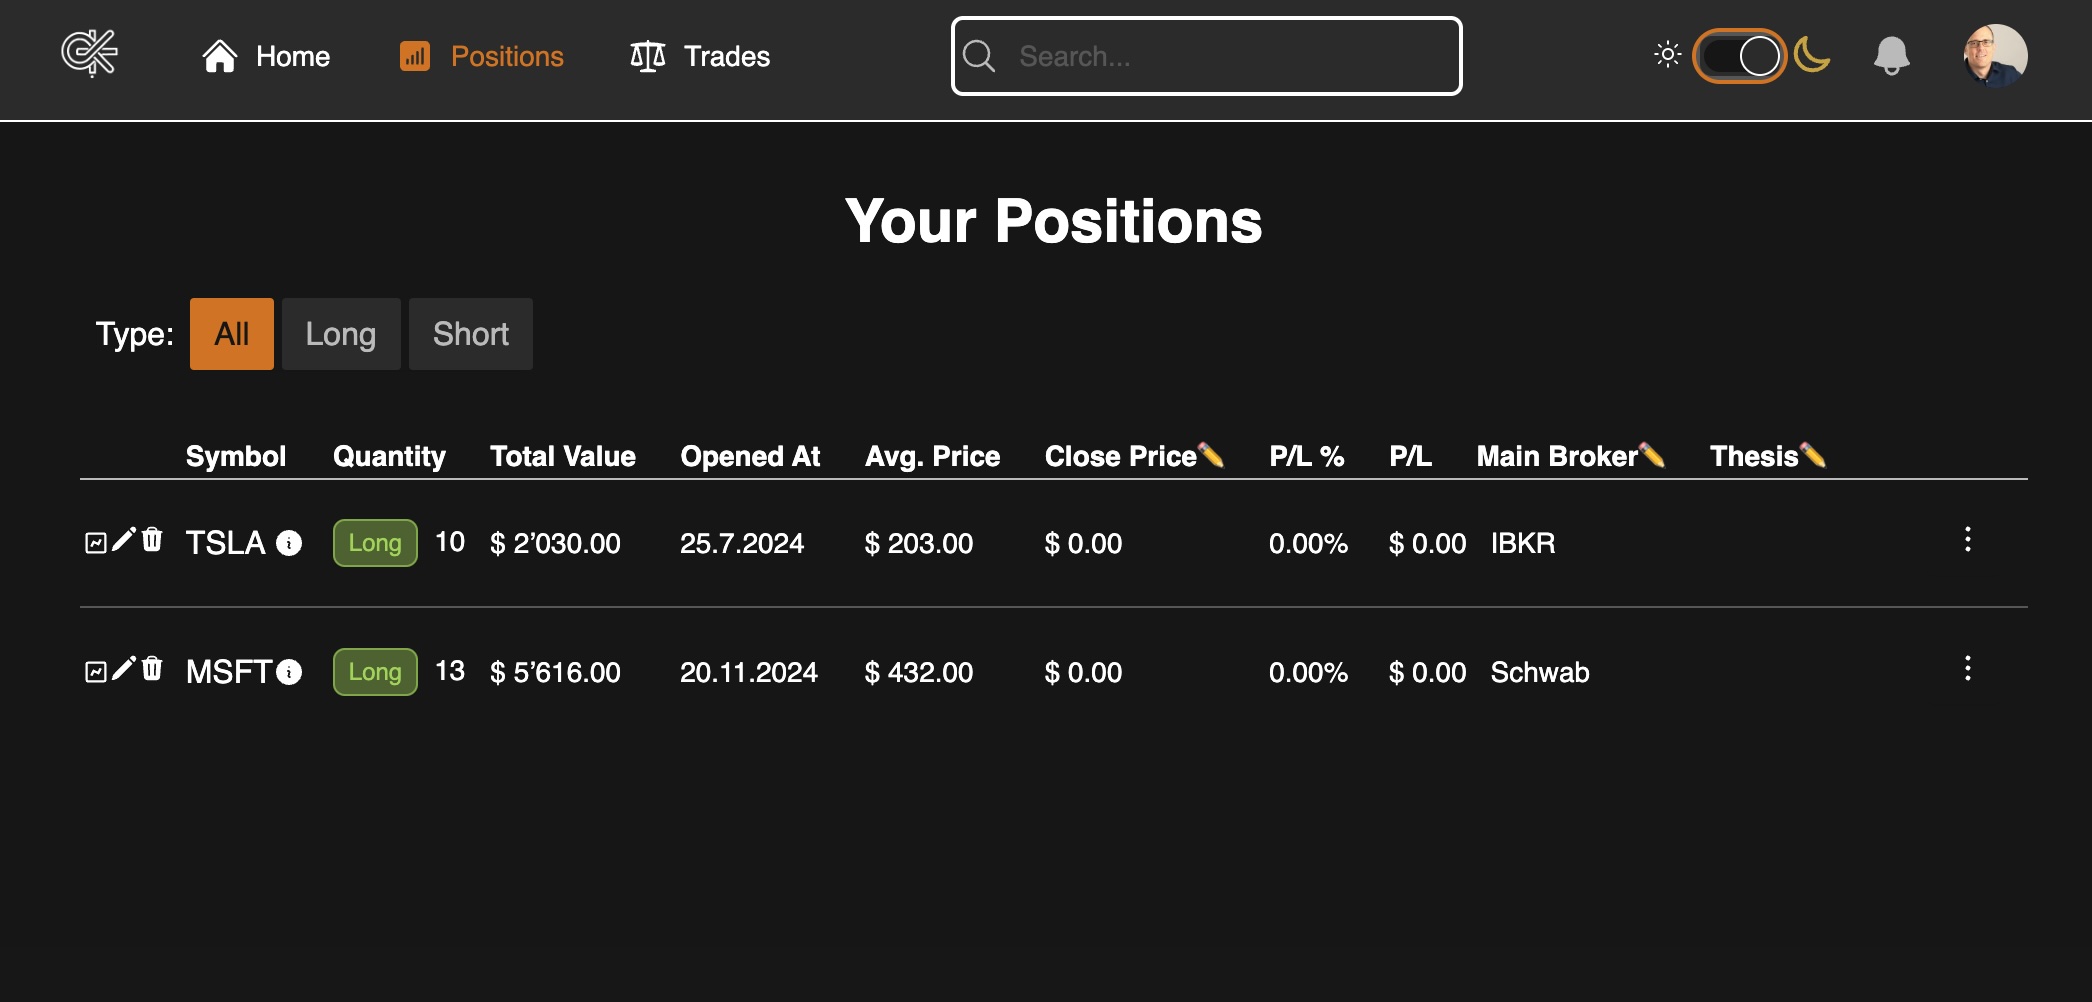Toggle the dark mode switch

(x=1740, y=56)
